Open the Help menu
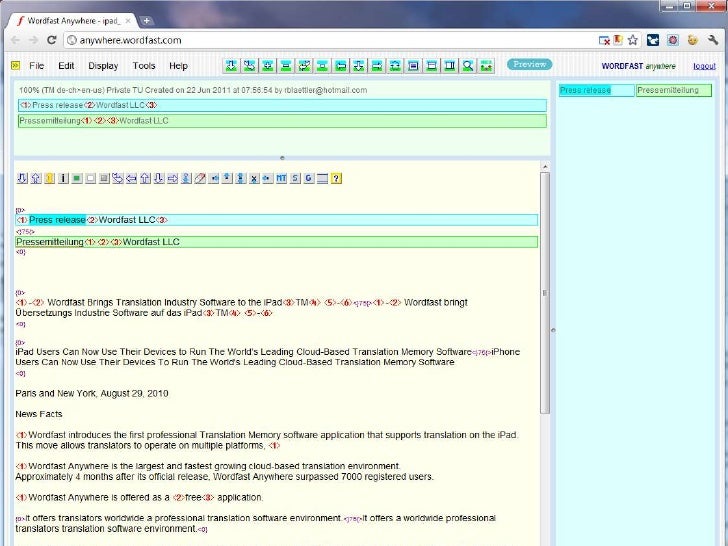The image size is (728, 546). (x=178, y=66)
